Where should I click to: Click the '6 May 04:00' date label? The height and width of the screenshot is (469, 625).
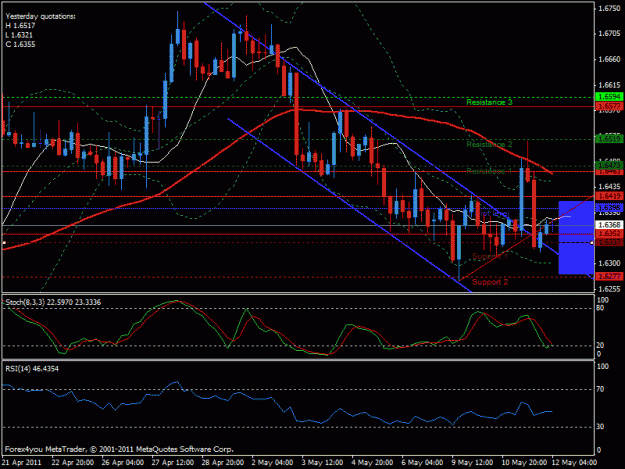423,463
